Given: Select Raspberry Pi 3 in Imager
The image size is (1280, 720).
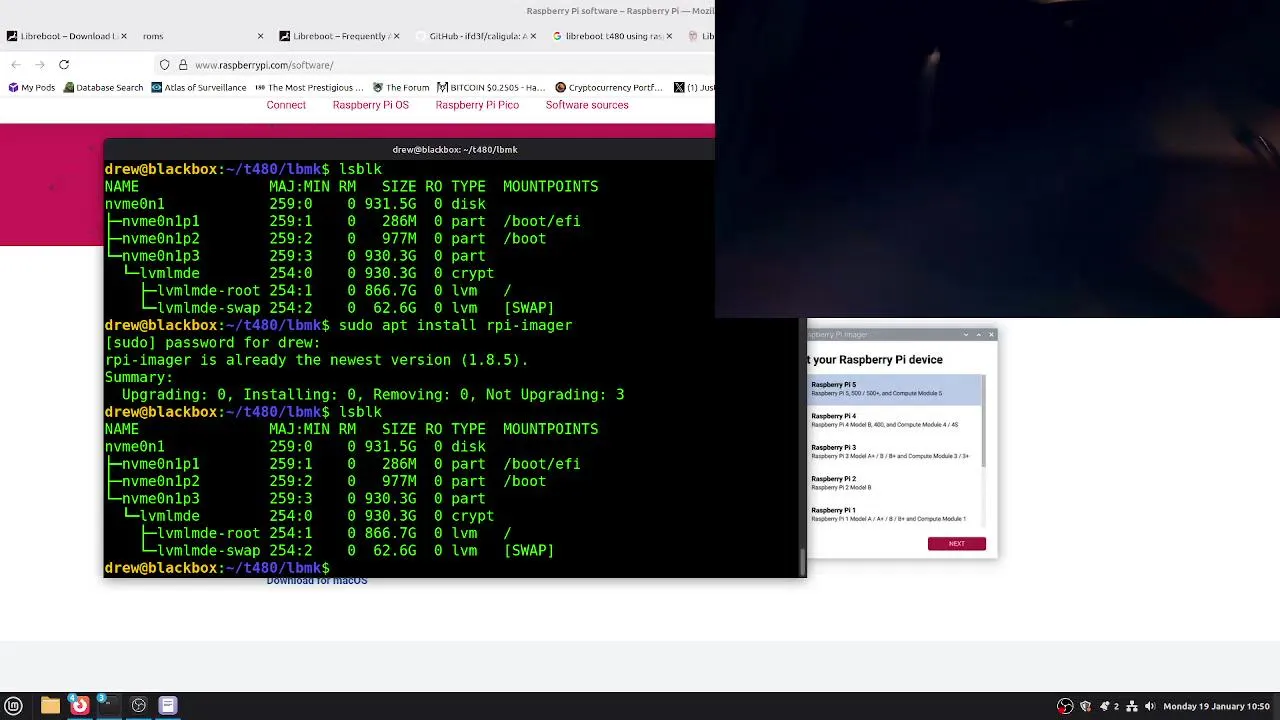Looking at the screenshot, I should click(x=895, y=451).
